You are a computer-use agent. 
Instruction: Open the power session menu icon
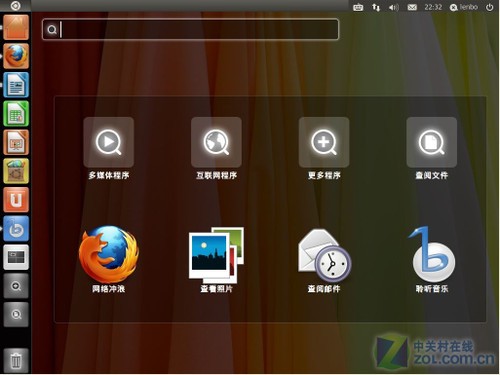489,7
